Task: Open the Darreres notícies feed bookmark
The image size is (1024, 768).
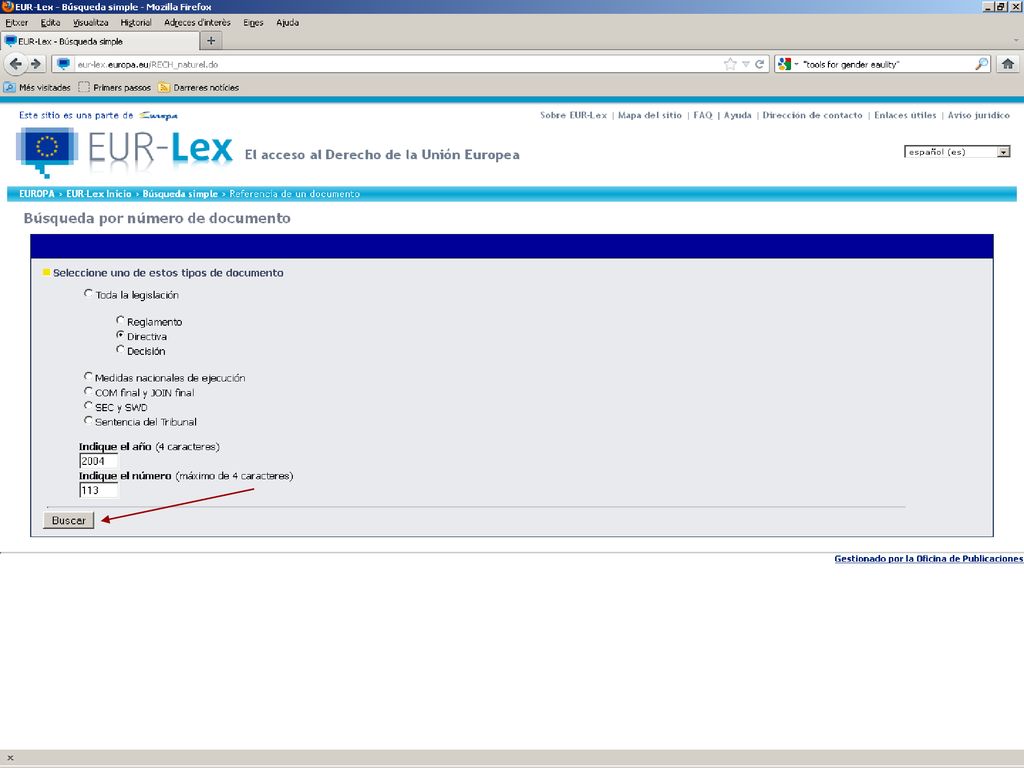Action: (199, 88)
